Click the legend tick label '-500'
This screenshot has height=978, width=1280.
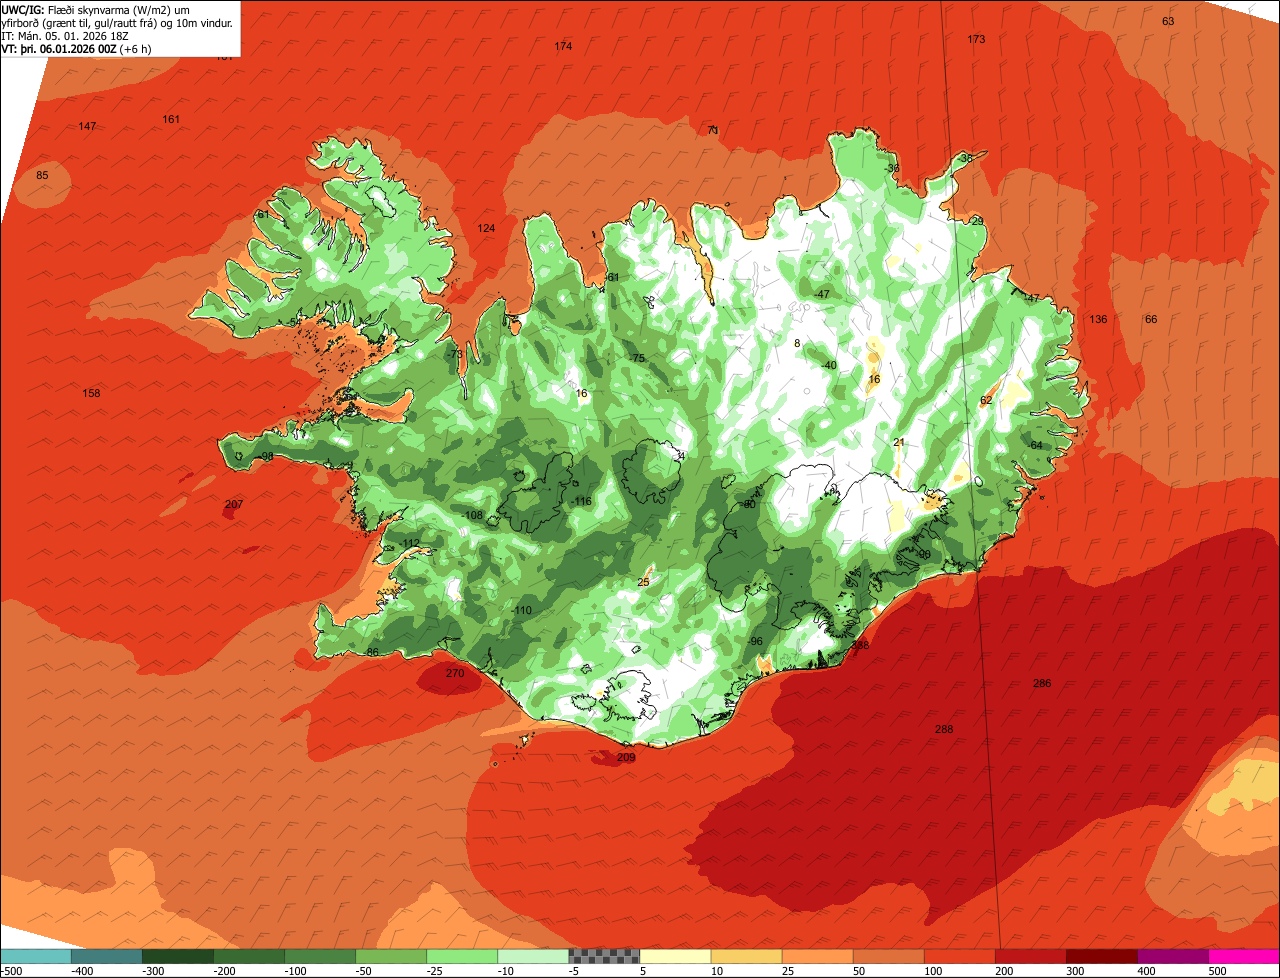[11, 971]
